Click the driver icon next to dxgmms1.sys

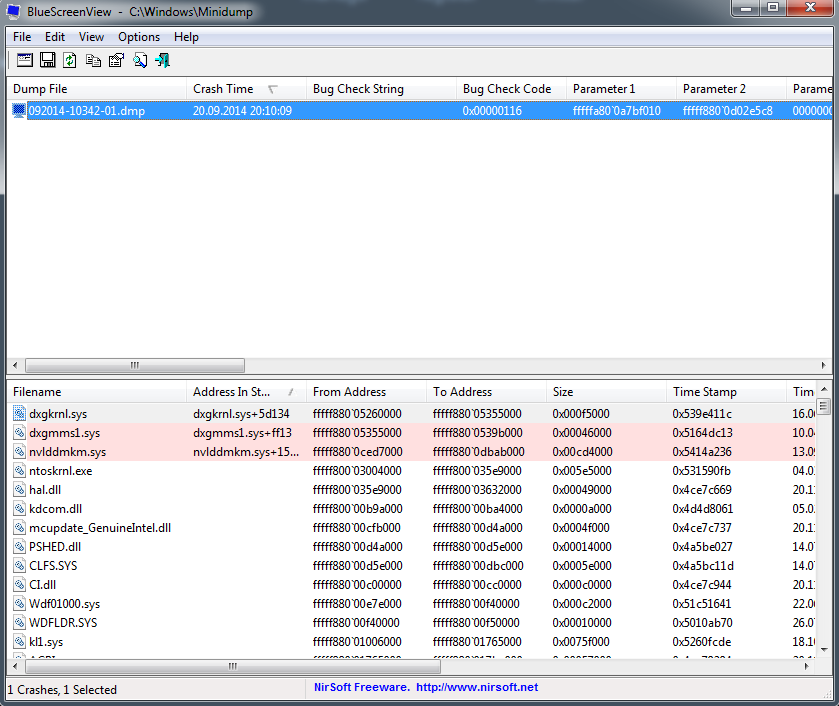coord(20,432)
